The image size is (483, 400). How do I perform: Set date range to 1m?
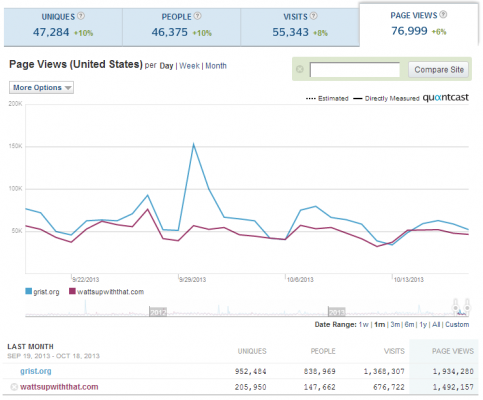[x=380, y=325]
